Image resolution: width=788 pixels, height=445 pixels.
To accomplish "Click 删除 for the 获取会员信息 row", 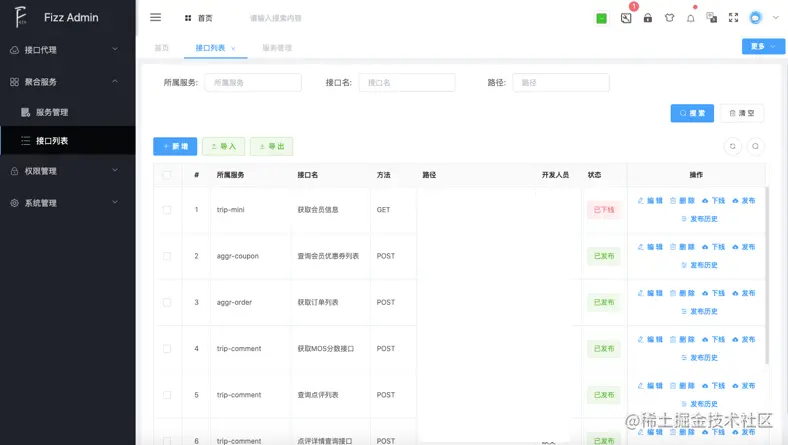I will click(682, 201).
